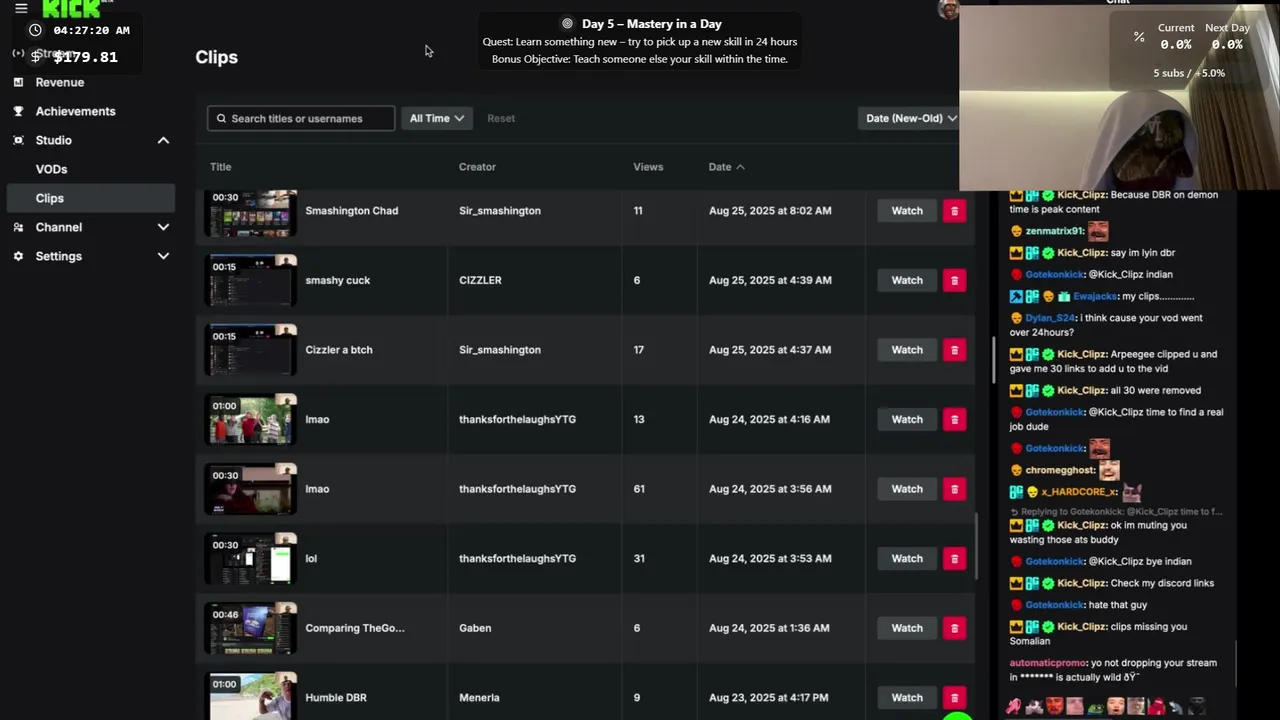Open the Date (New-Old) sort dropdown
Screen dimensions: 1280x720
click(x=910, y=118)
